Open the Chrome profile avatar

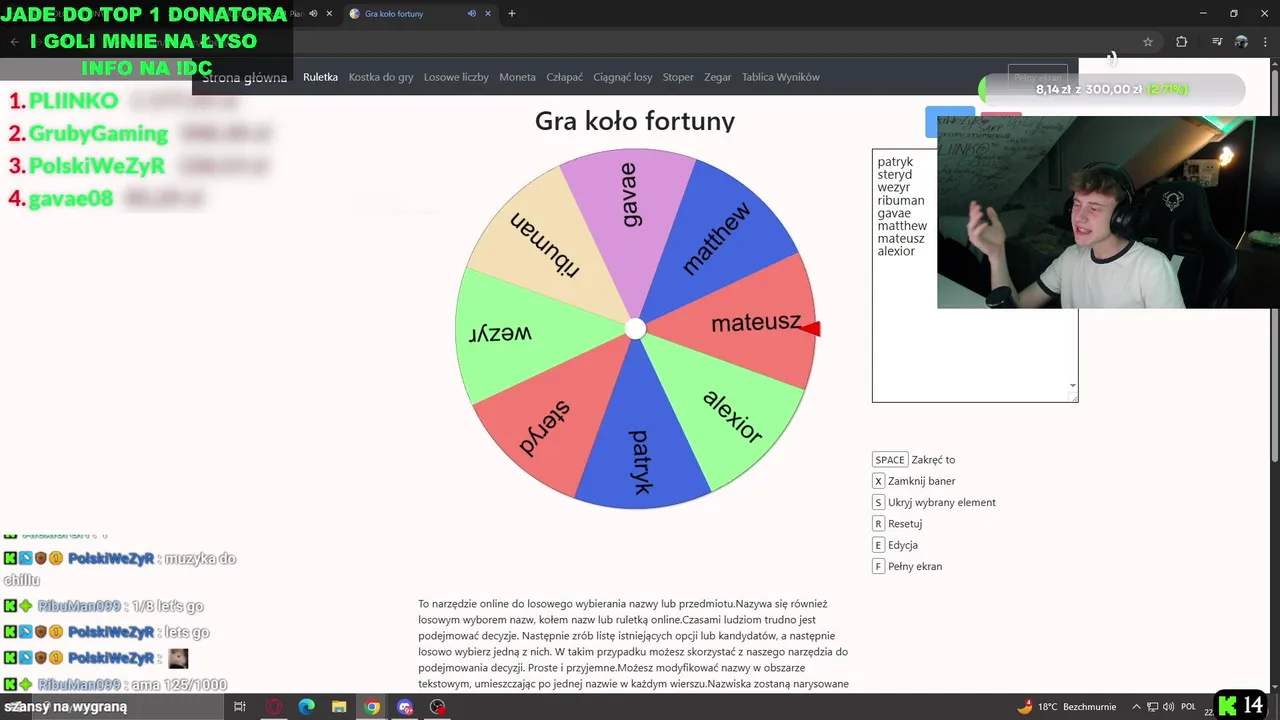pyautogui.click(x=1241, y=42)
